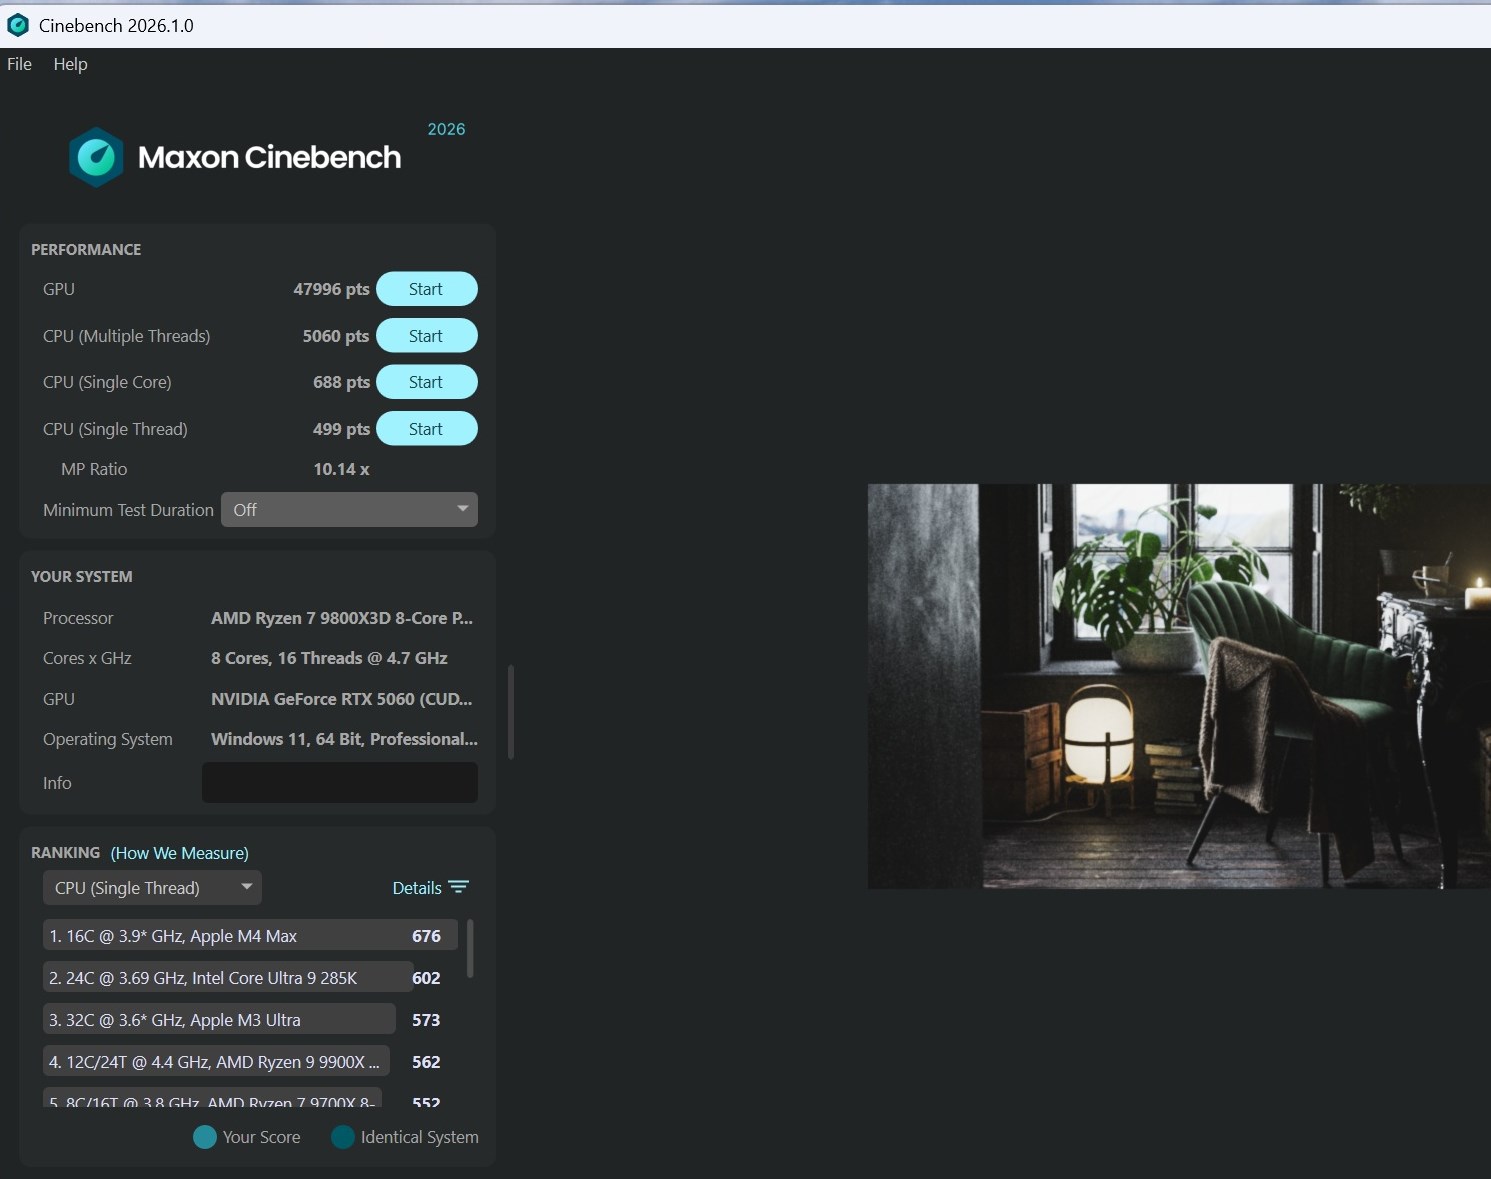Click the Your Score legend dot
1491x1179 pixels.
205,1137
